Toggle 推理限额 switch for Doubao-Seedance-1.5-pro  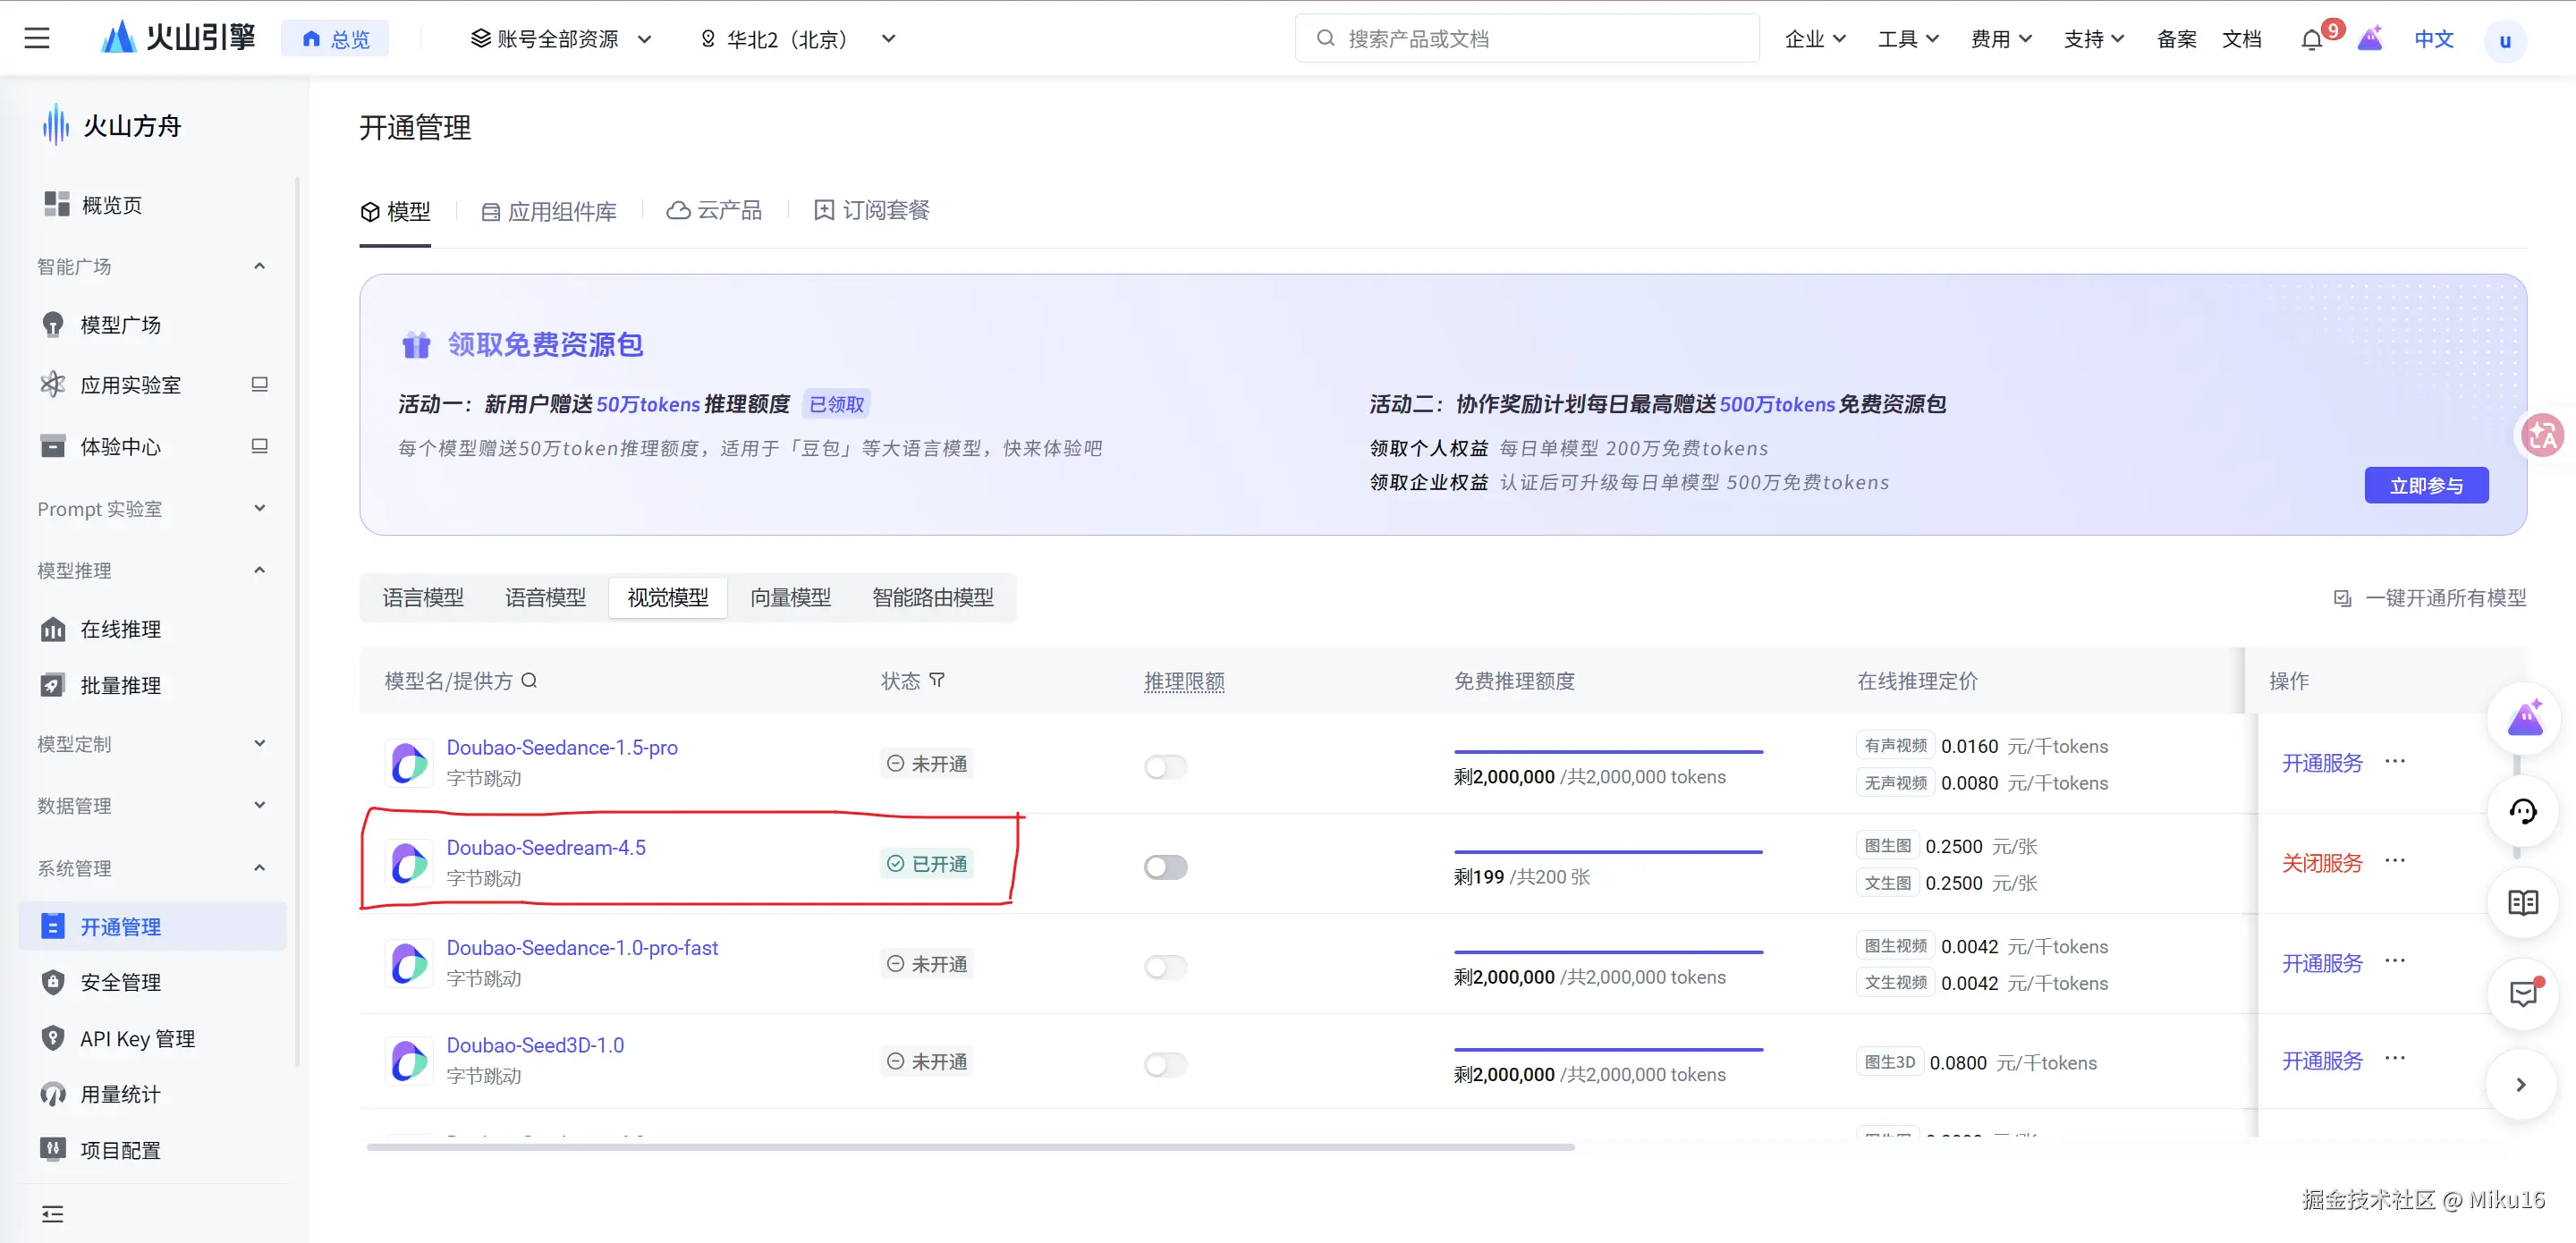tap(1165, 767)
